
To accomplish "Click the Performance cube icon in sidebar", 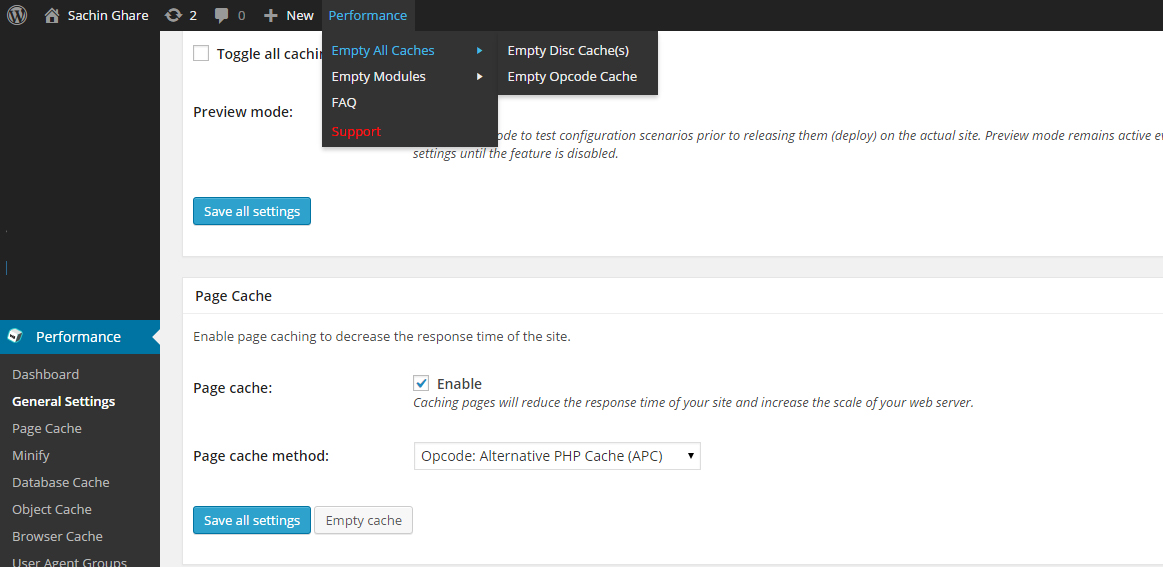I will pyautogui.click(x=15, y=337).
